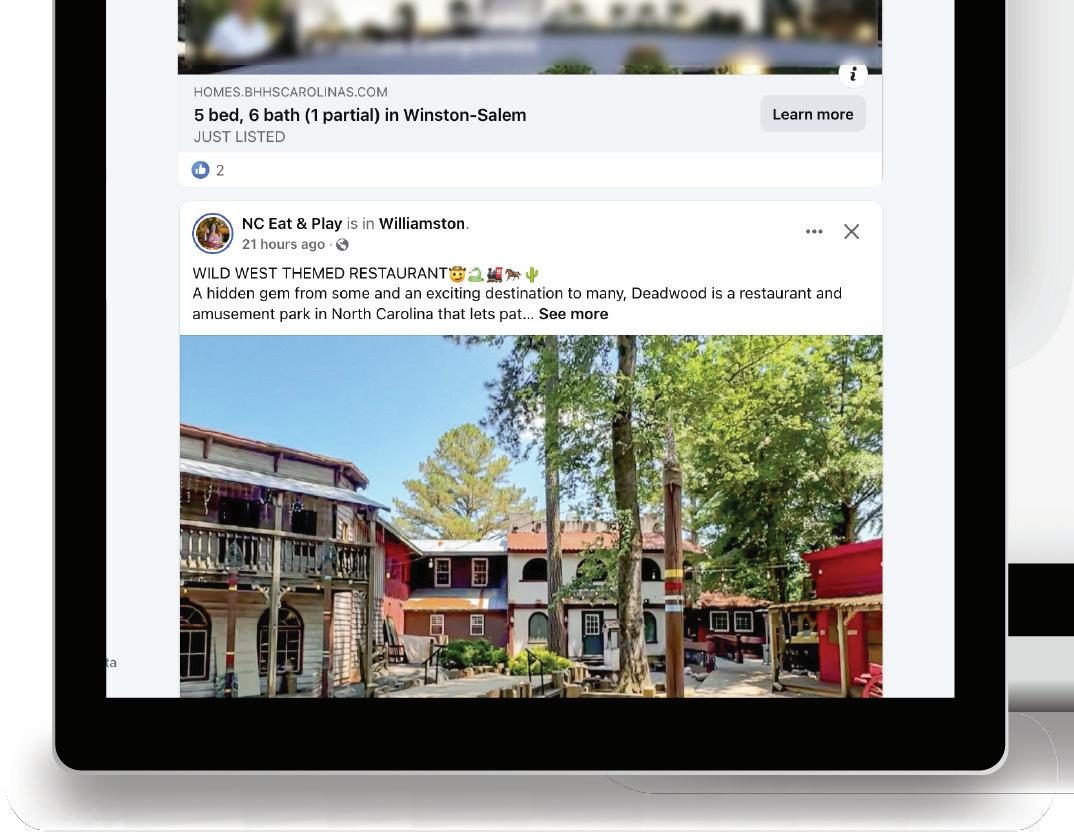Click the Learn more button on the listing ad
1074x833 pixels.
pos(812,114)
